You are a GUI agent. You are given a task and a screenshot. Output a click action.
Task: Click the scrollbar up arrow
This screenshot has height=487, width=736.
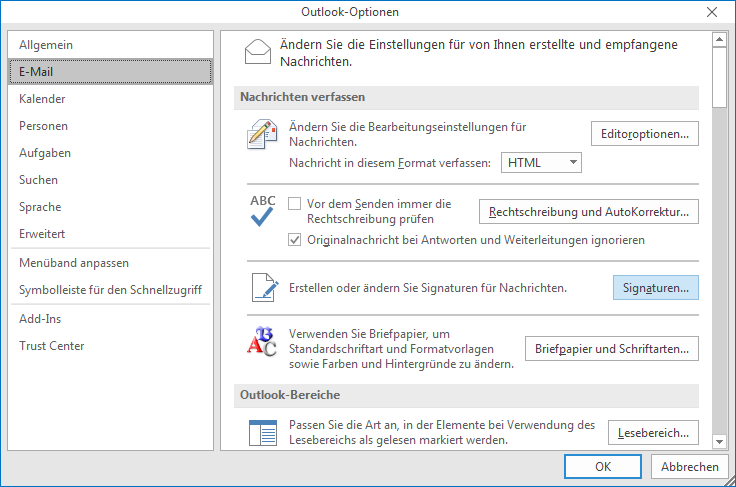[x=719, y=40]
